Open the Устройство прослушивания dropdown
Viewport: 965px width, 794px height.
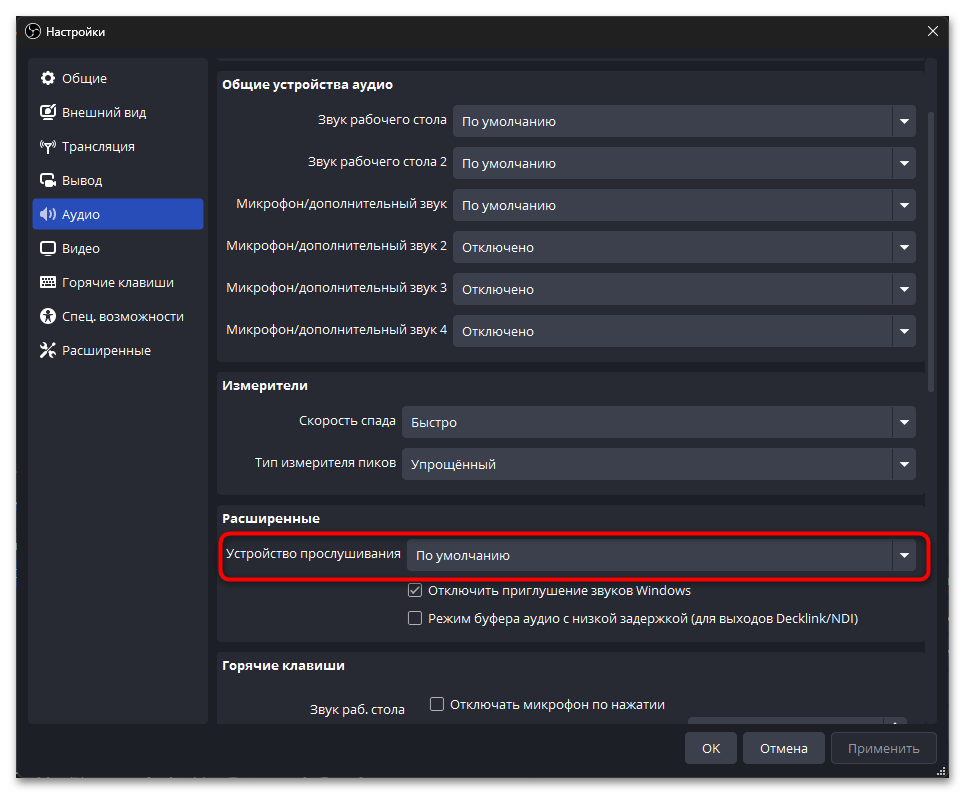(661, 555)
